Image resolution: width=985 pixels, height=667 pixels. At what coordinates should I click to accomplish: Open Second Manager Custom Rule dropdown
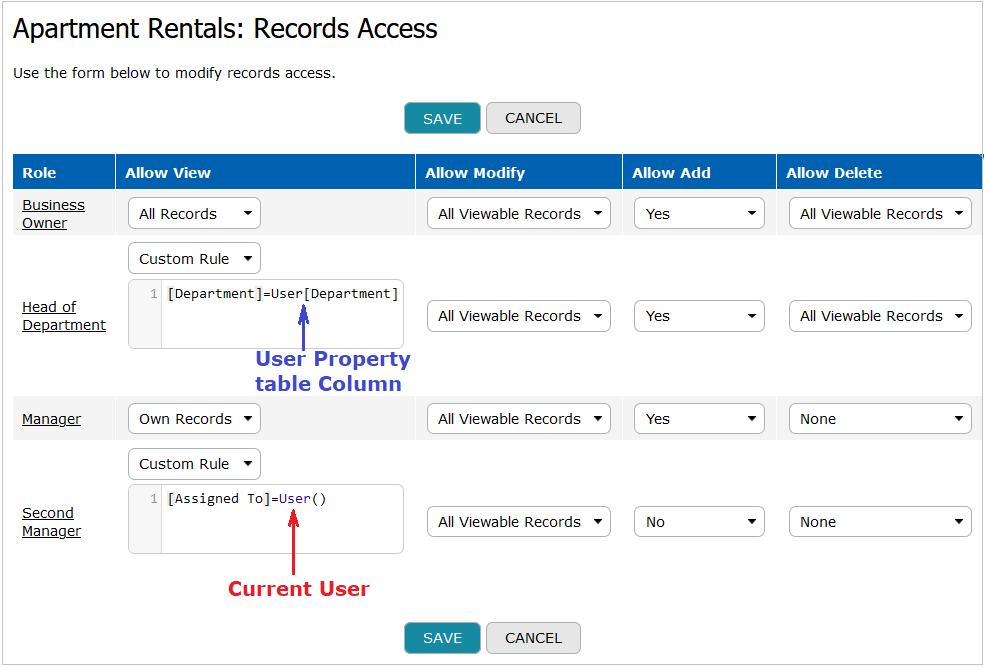click(x=194, y=464)
